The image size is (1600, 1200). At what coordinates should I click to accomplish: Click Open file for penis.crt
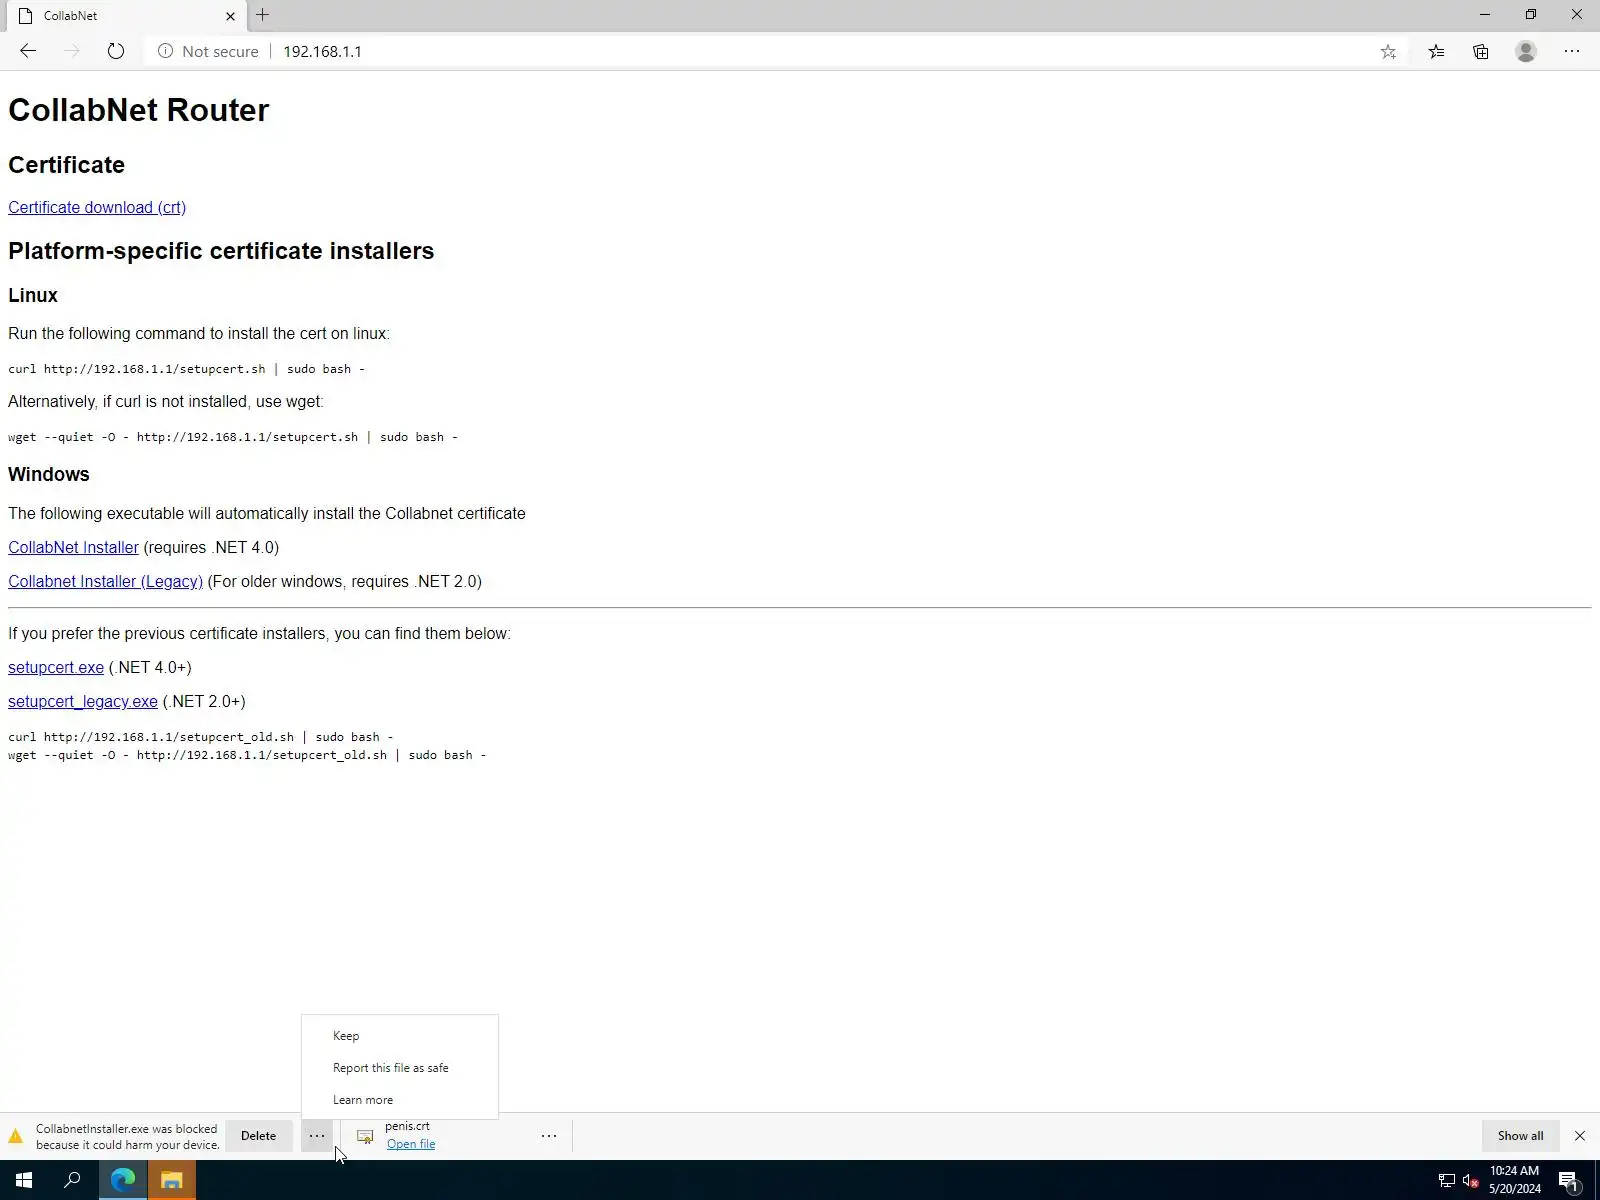411,1144
